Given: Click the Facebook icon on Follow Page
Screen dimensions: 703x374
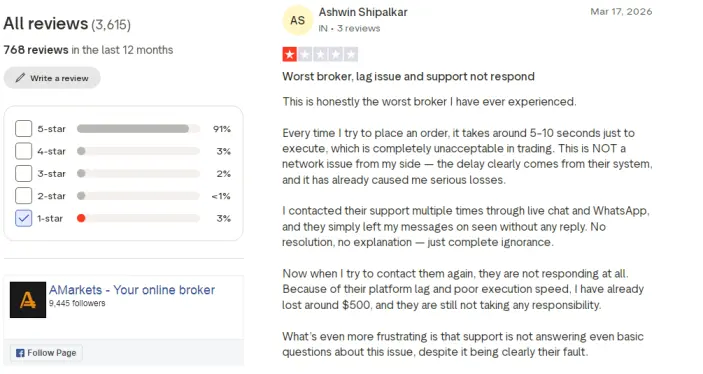Looking at the screenshot, I should click(x=20, y=353).
